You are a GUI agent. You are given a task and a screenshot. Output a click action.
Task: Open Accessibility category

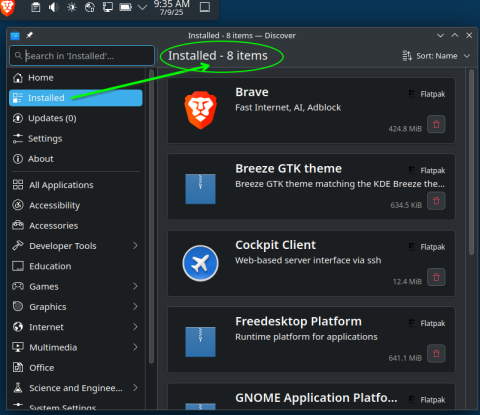tap(76, 205)
